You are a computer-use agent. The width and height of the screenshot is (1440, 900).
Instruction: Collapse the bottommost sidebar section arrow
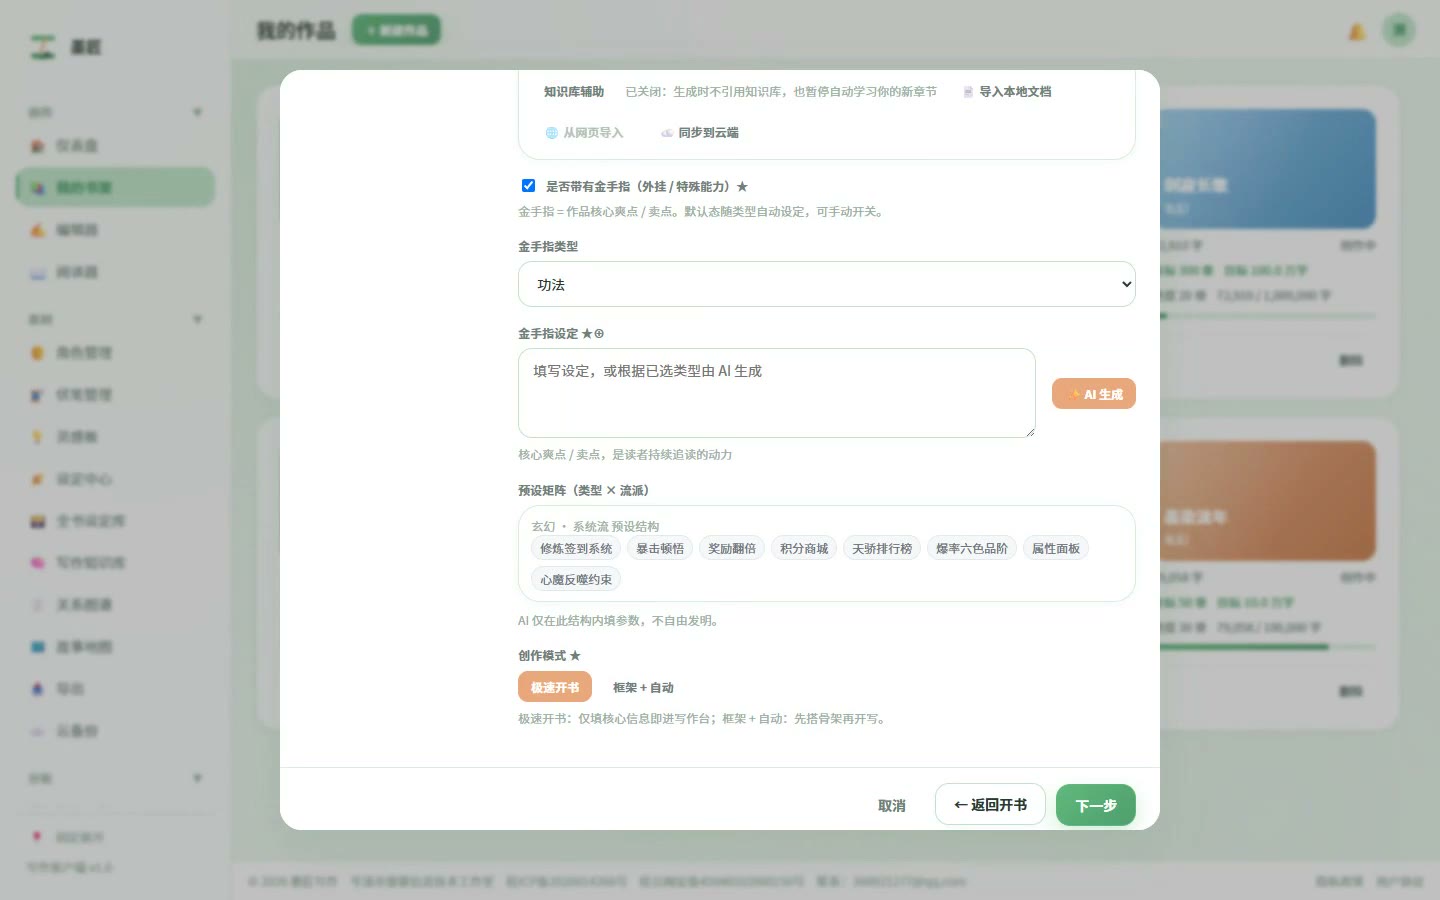pos(197,778)
